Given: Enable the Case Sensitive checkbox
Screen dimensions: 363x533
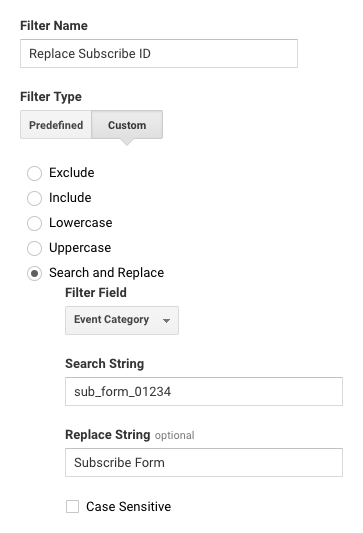Looking at the screenshot, I should tap(72, 506).
